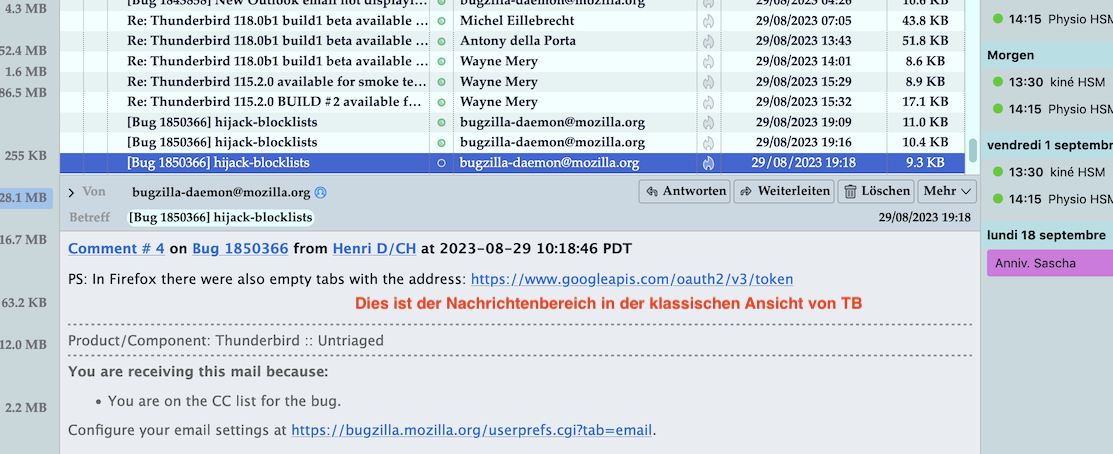Click junk icon for Antony della Porta message
The image size is (1113, 454).
[x=708, y=41]
